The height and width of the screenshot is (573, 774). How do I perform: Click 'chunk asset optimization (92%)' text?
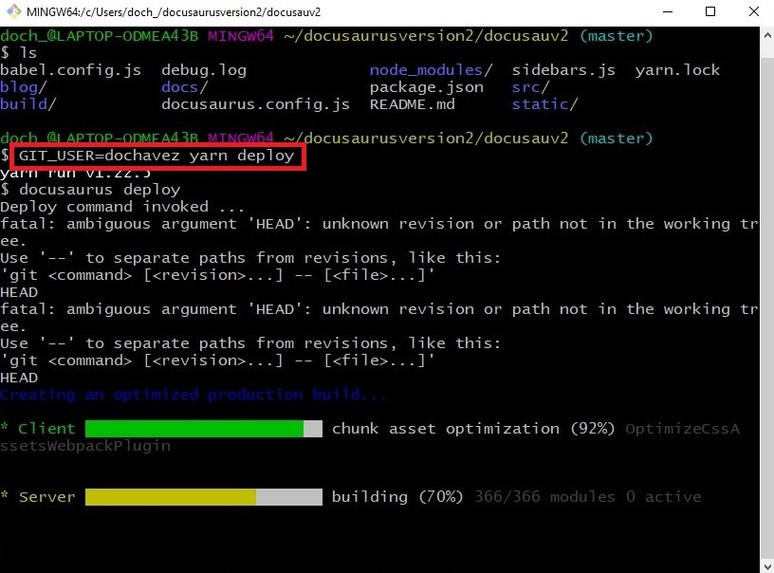[x=473, y=428]
